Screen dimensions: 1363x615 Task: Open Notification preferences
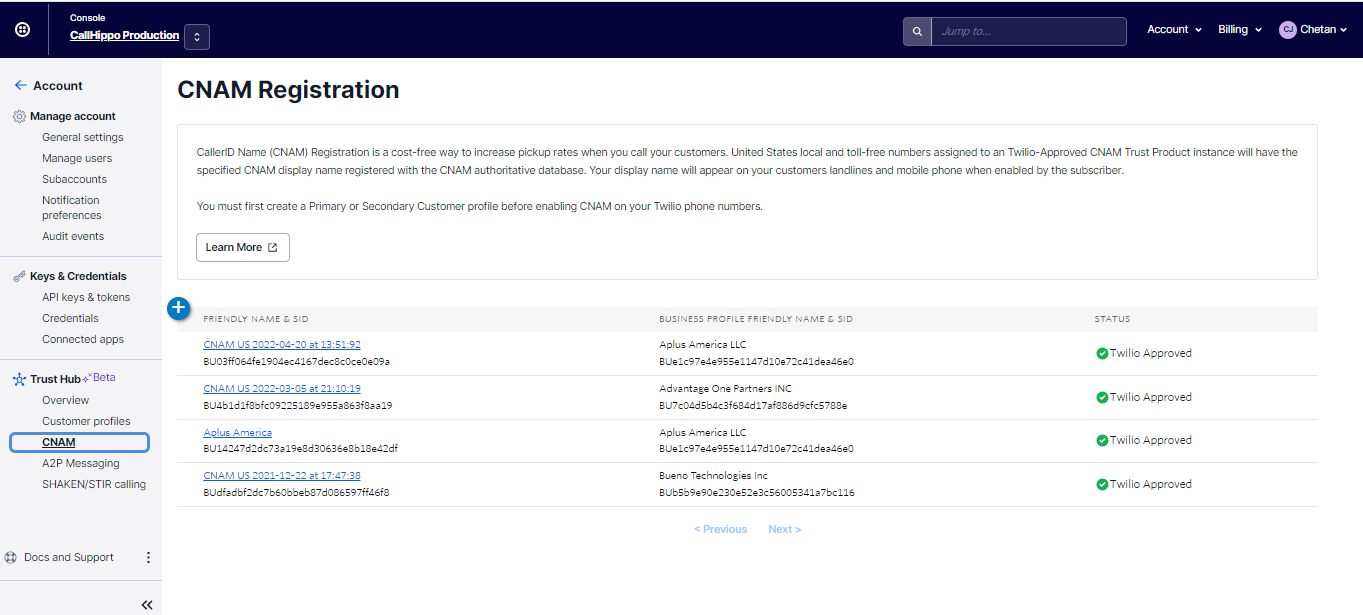72,207
